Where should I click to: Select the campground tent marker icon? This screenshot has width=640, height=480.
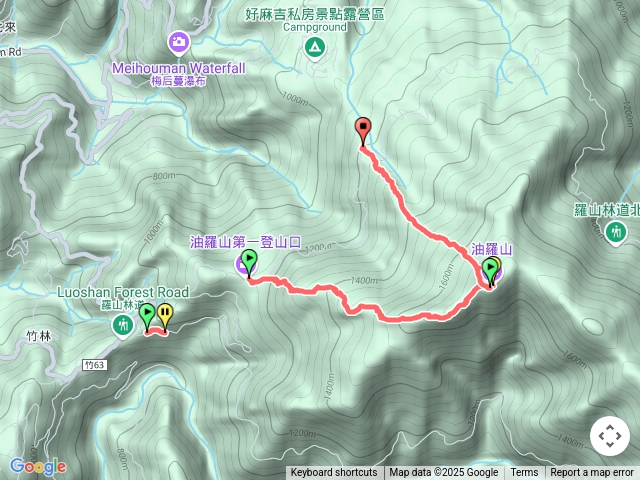314,49
